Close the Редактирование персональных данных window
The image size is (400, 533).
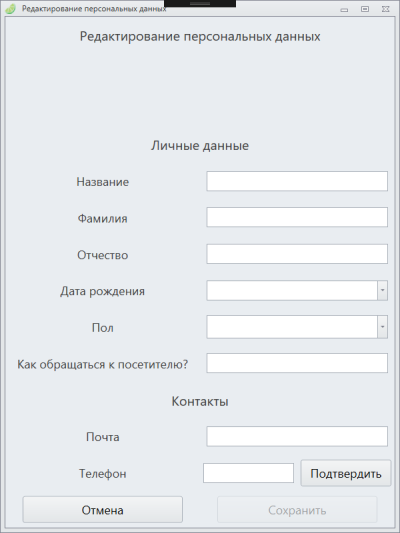tap(385, 9)
